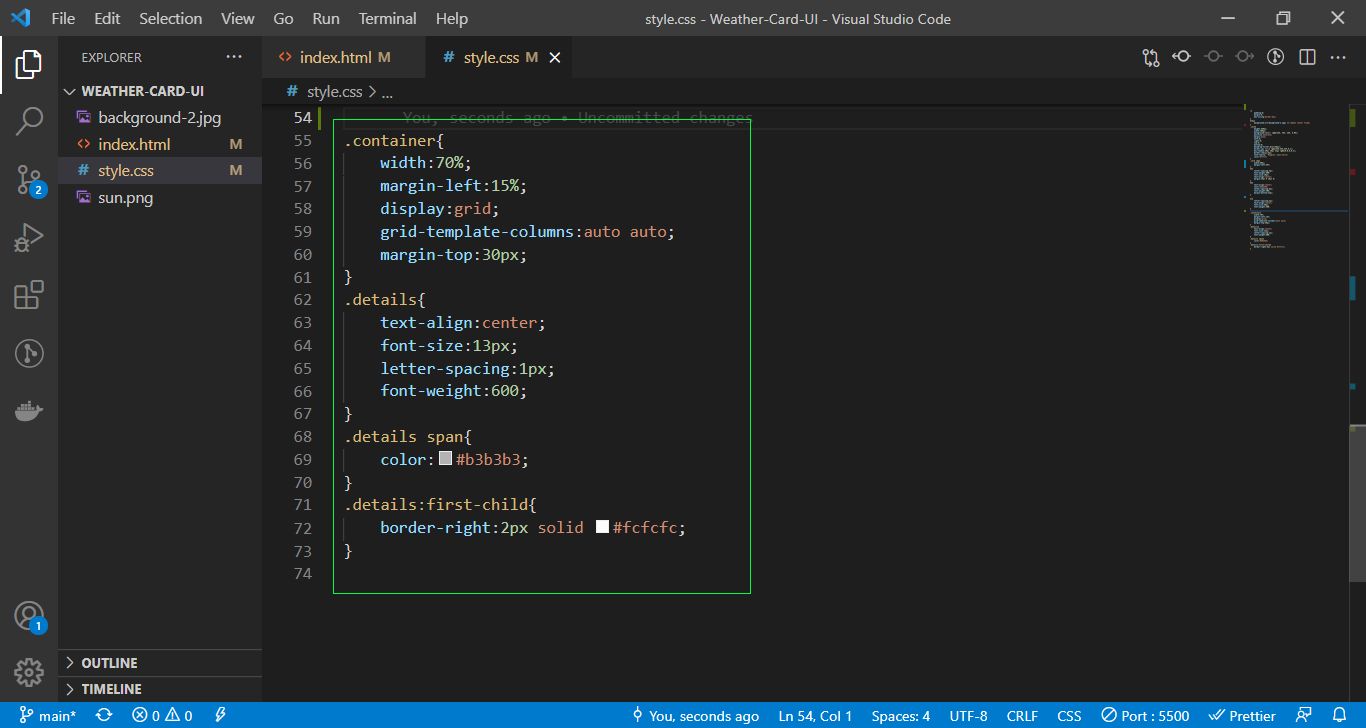Toggle GitLens file annotations icon
The width and height of the screenshot is (1366, 728).
(1275, 57)
